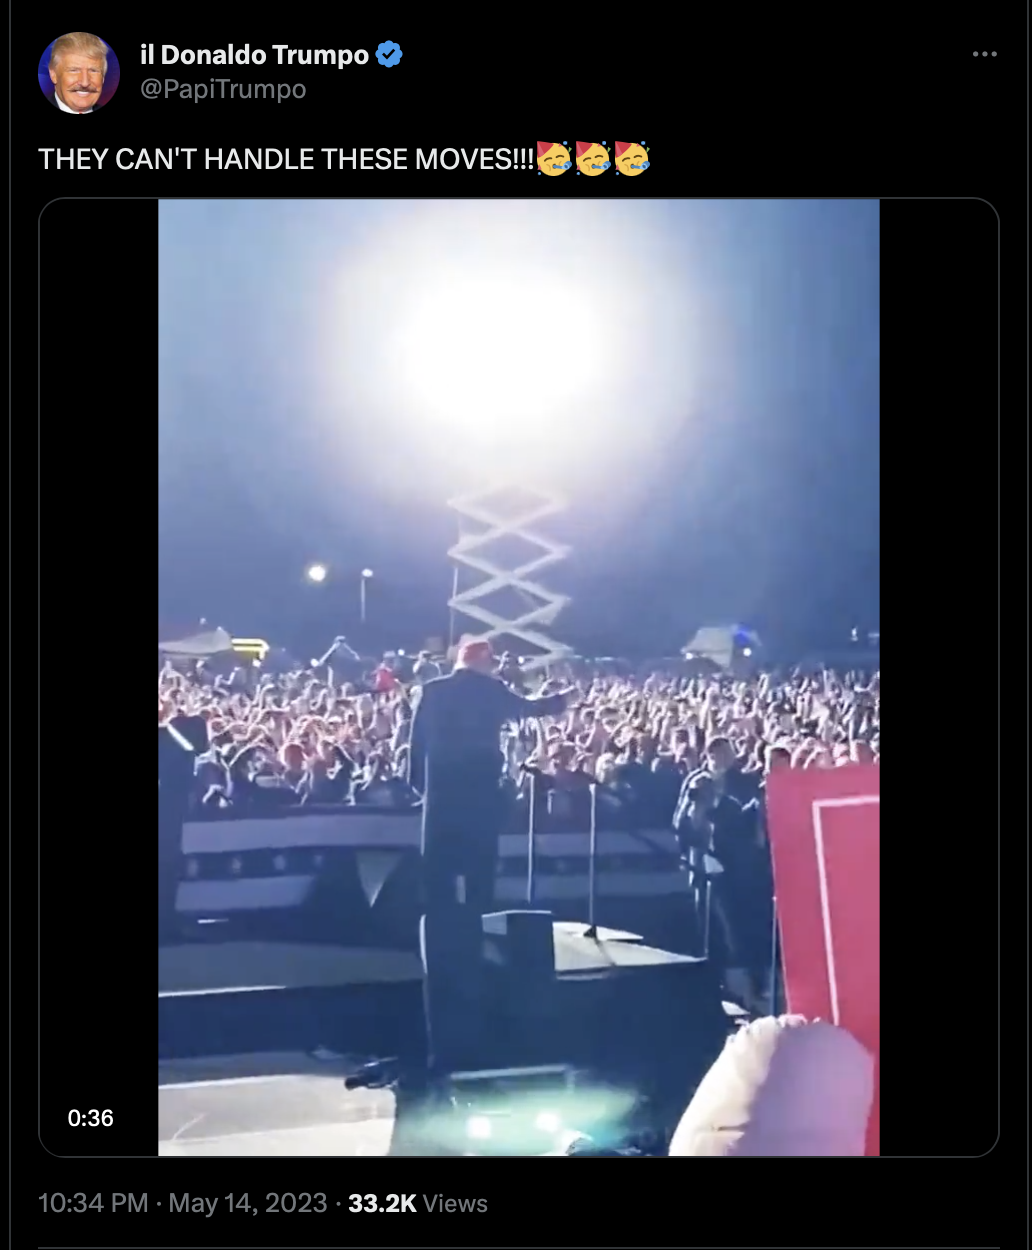Click the black bar right of the video
Viewport: 1032px width, 1250px height.
coord(939,677)
